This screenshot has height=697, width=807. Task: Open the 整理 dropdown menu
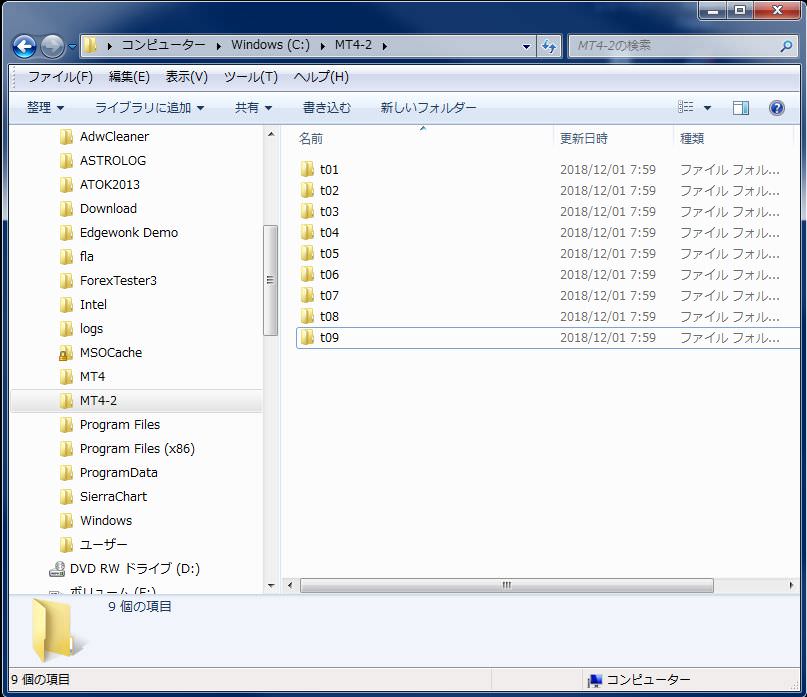(45, 108)
